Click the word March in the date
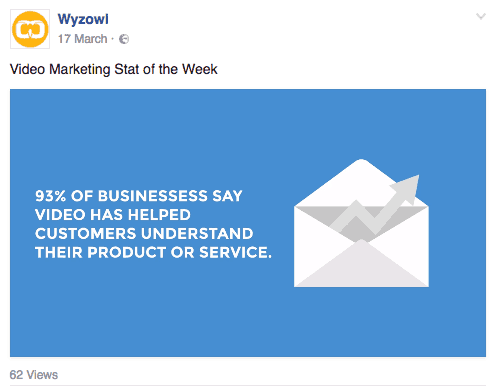496x387 pixels. pos(91,39)
